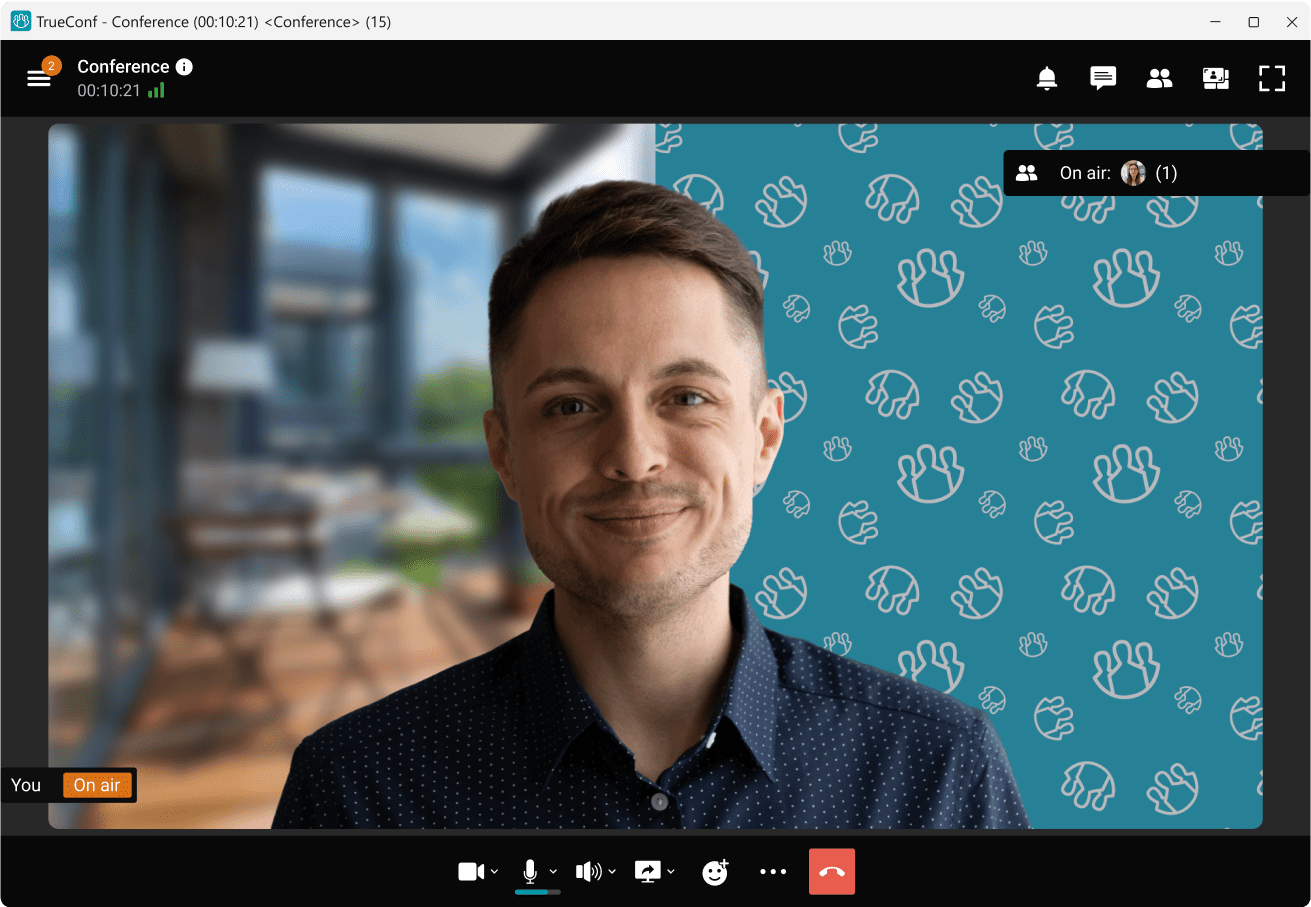Click the microphone level indicator bar

coord(537,892)
